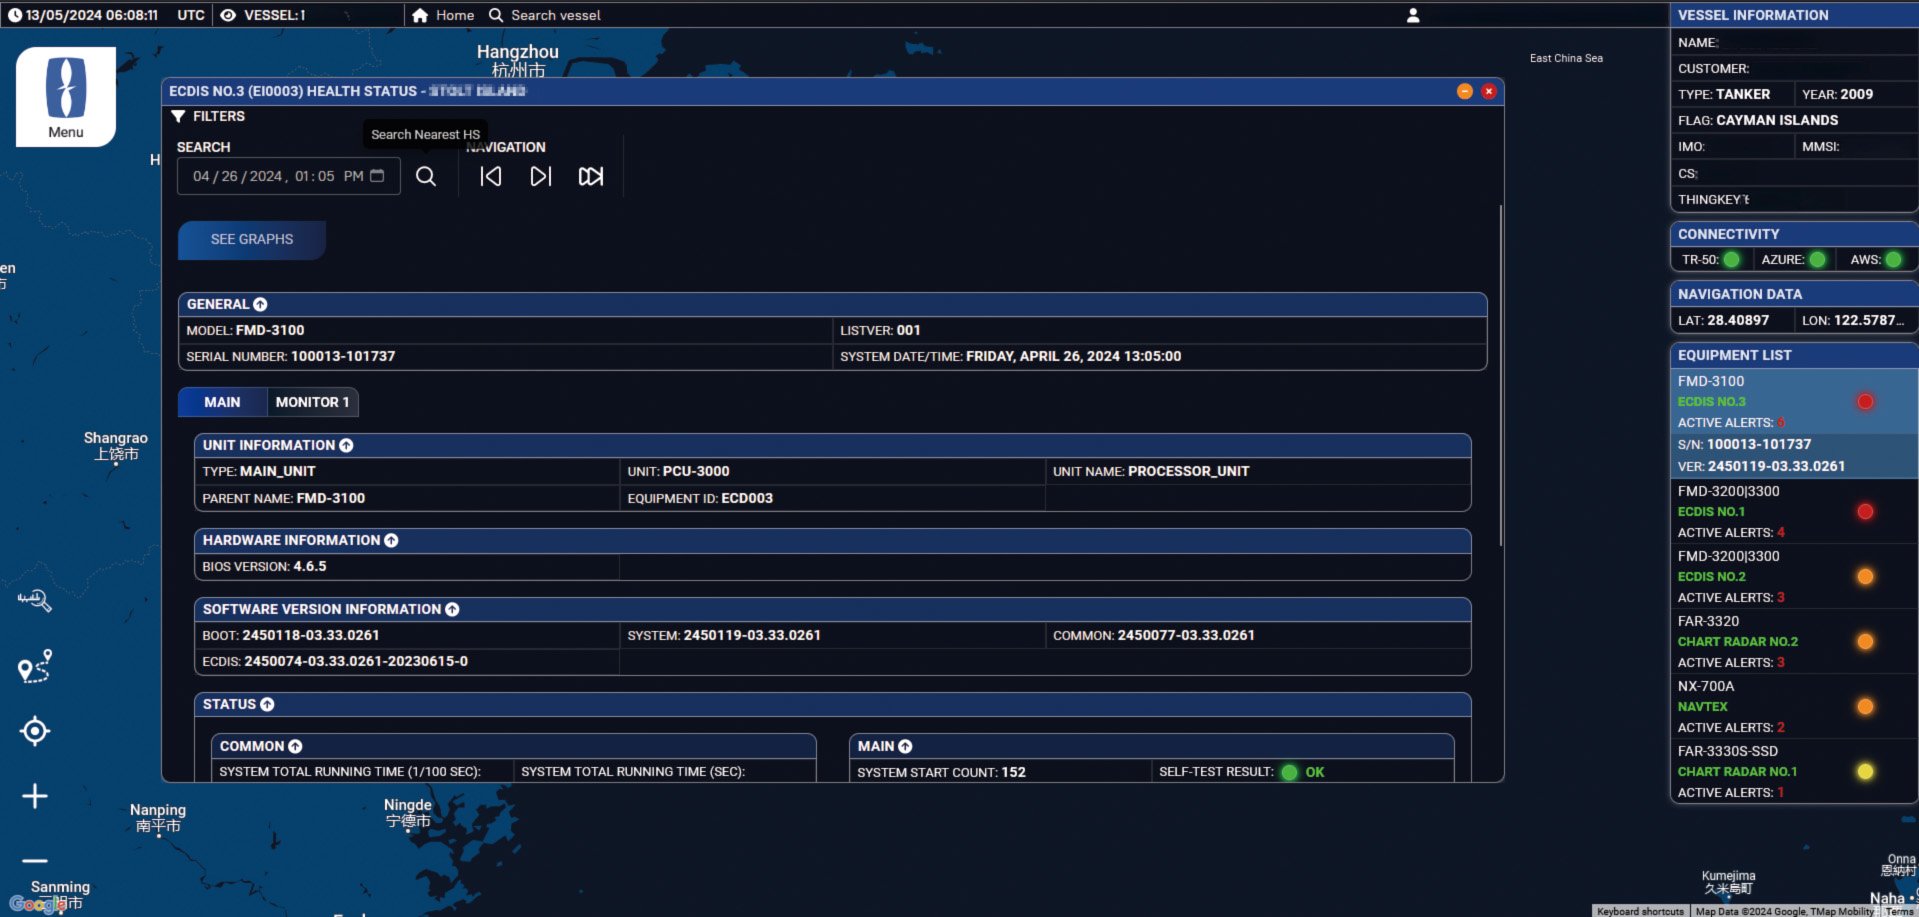
Task: Open the user profile icon
Action: click(x=1413, y=15)
